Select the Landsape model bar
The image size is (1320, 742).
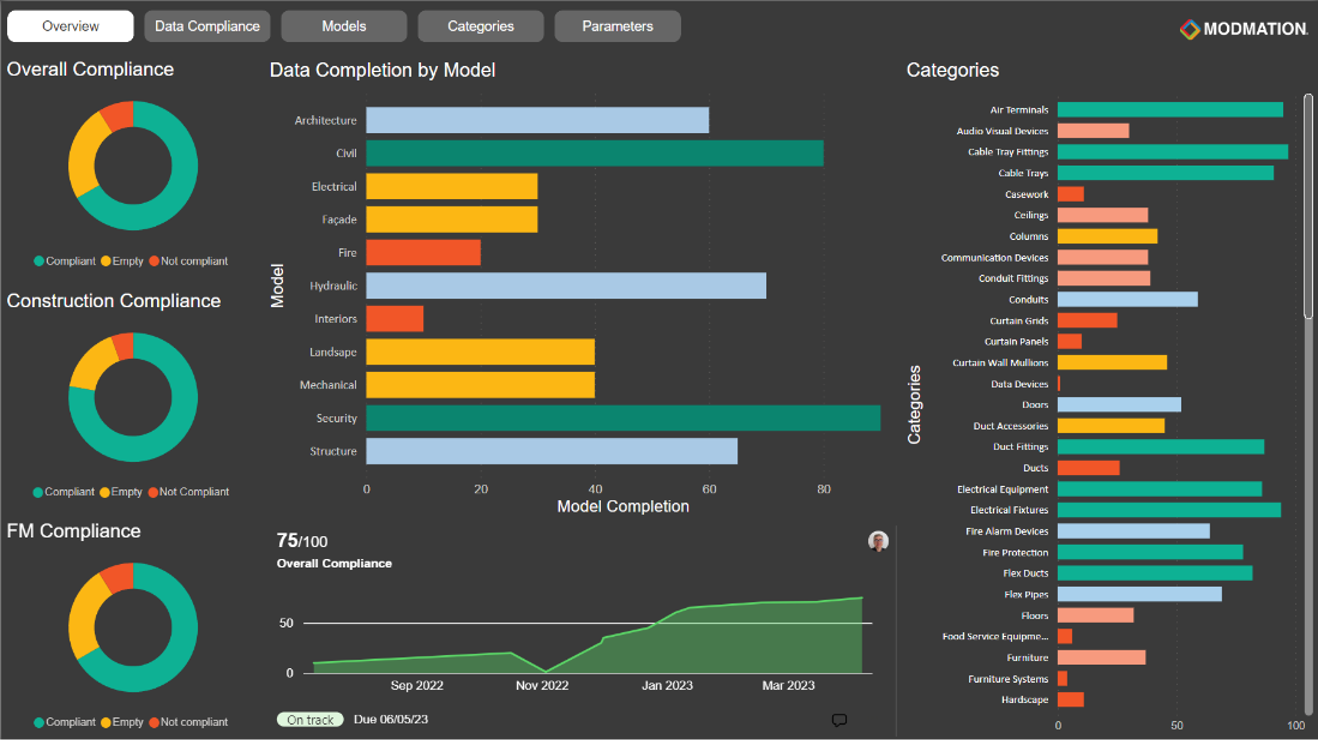[x=480, y=352]
